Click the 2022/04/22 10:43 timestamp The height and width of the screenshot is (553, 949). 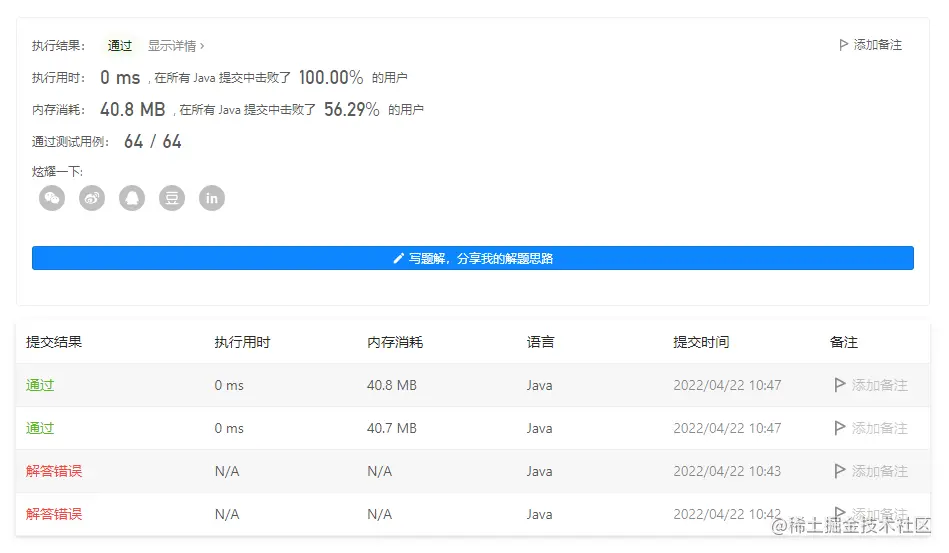727,471
